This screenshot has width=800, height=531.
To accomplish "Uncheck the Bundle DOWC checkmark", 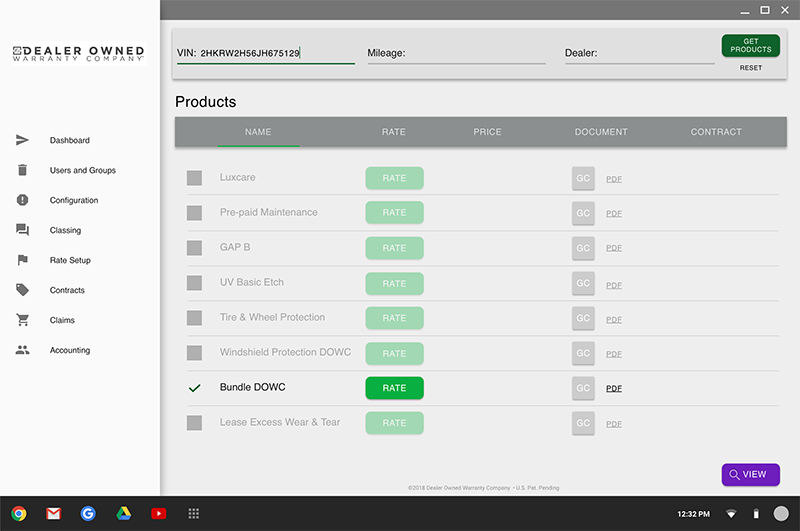I will click(194, 388).
